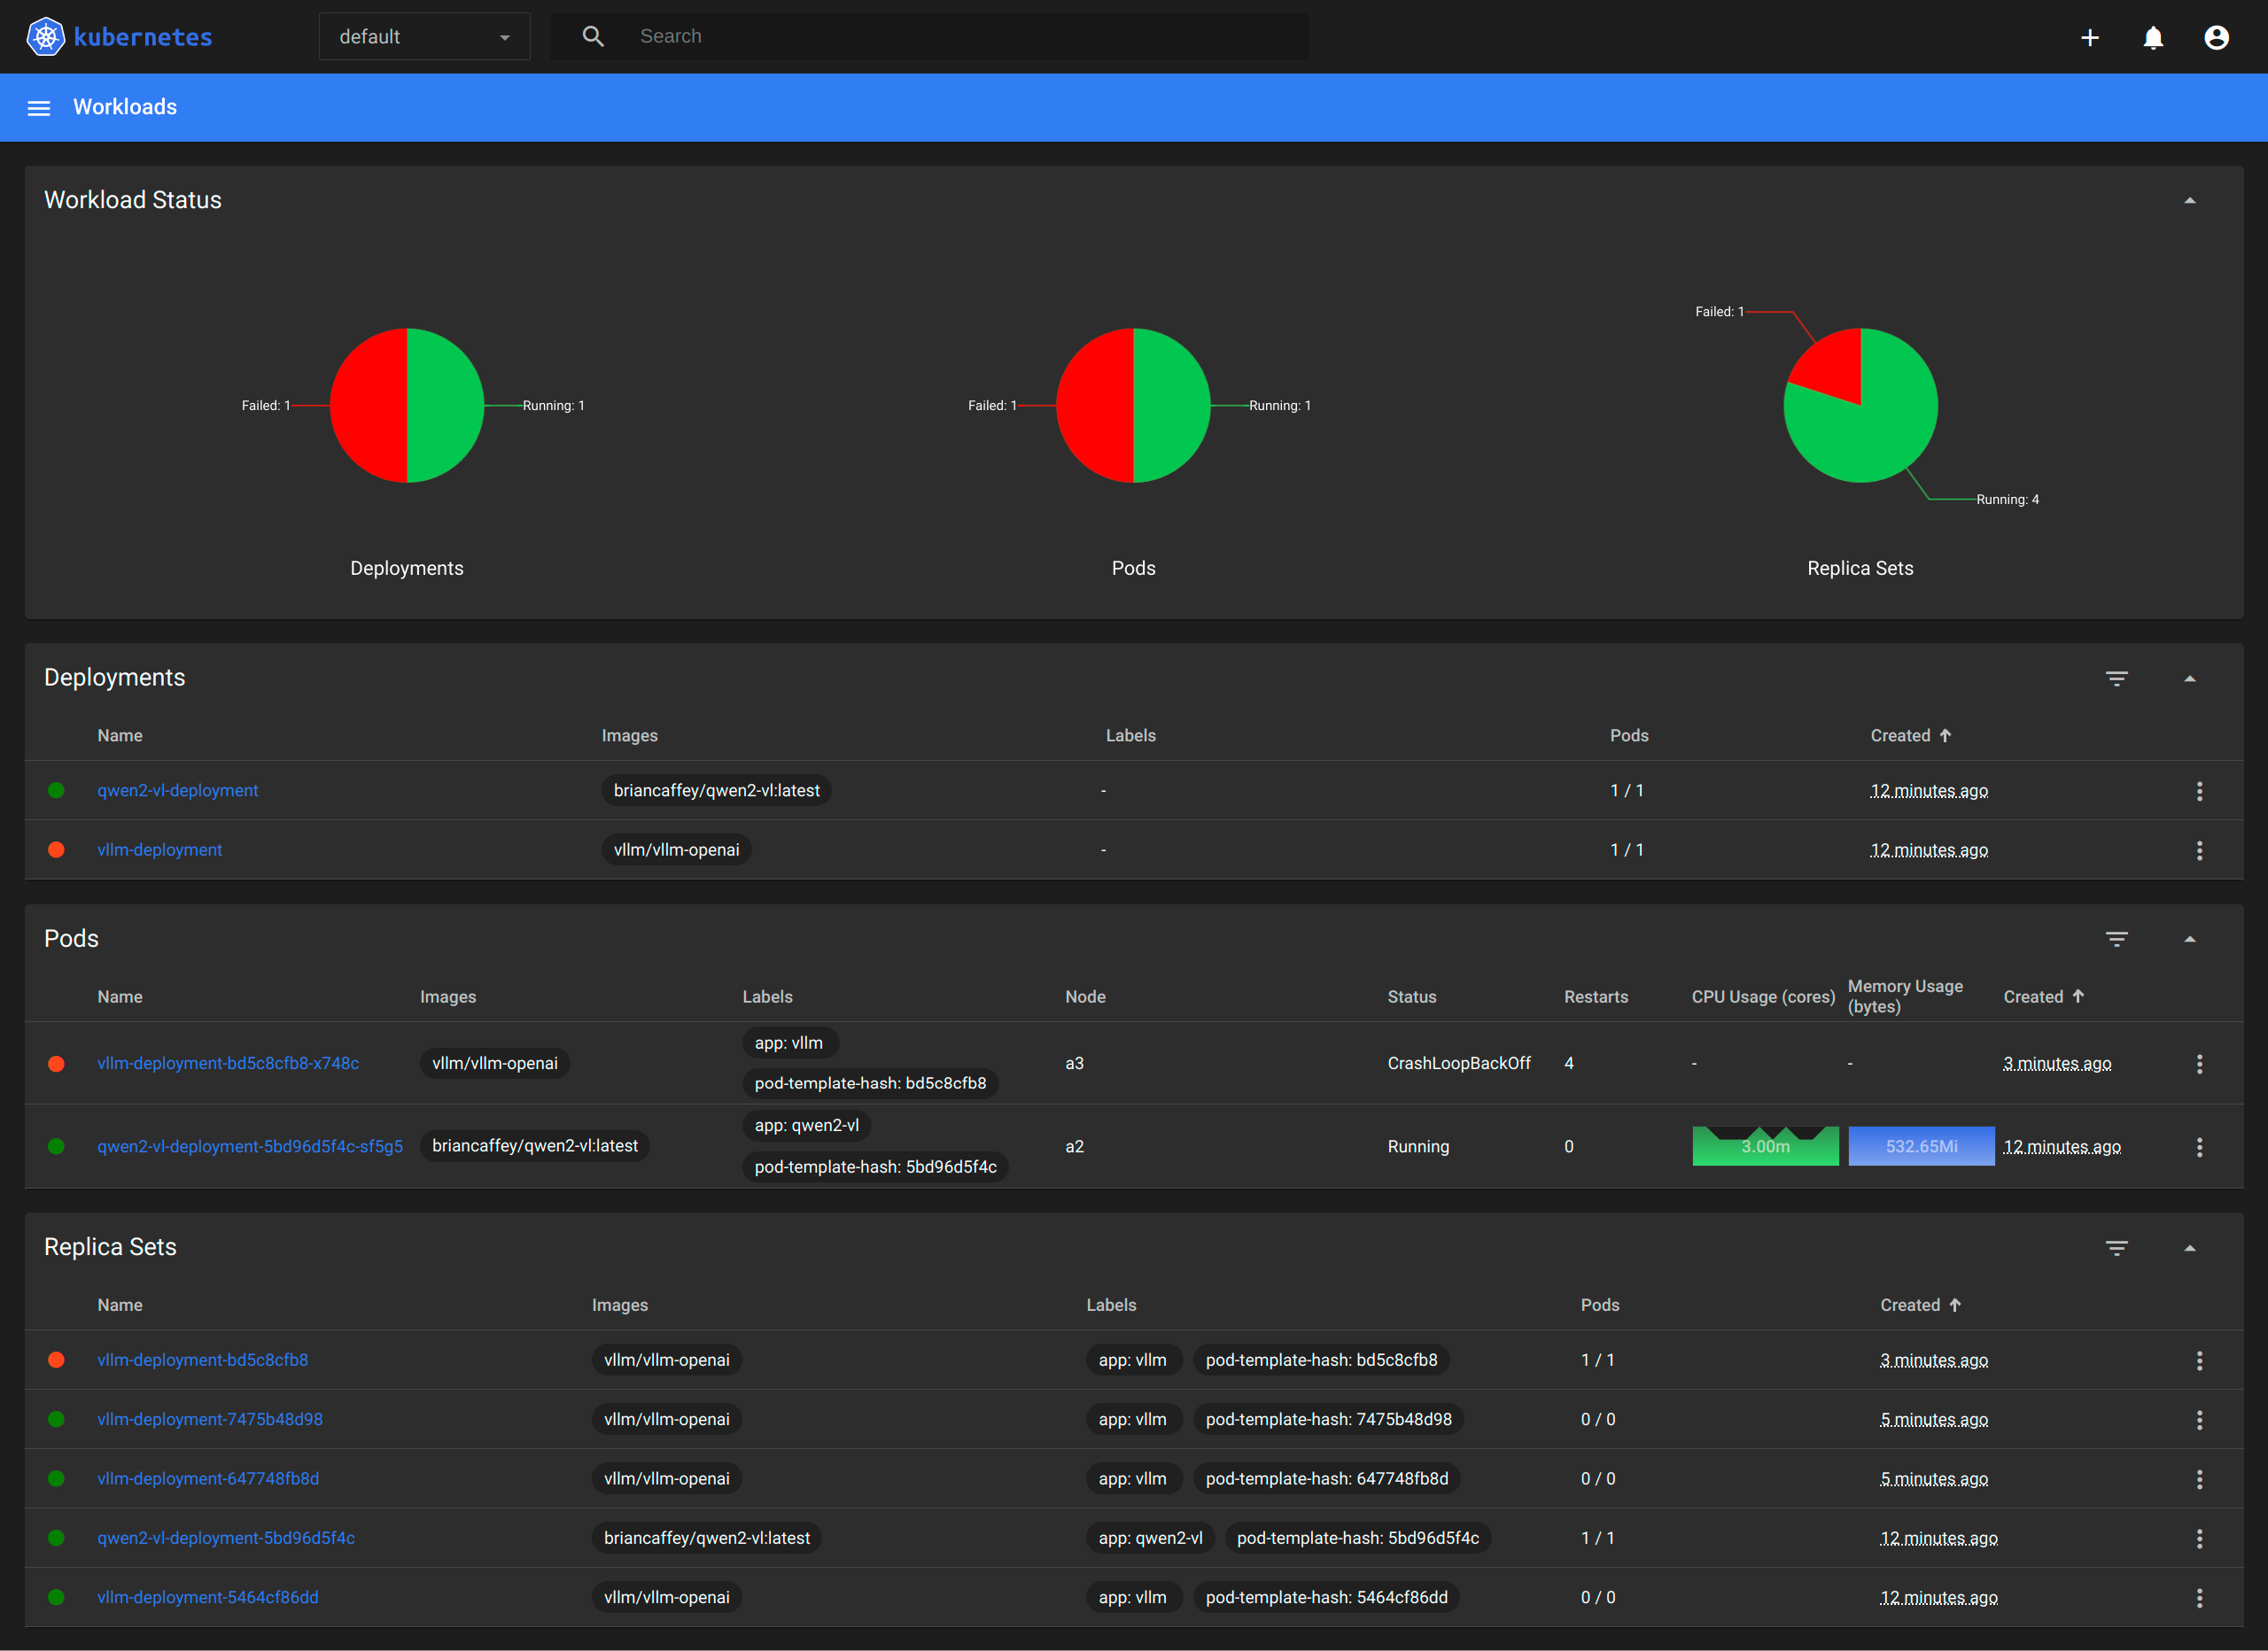Screen dimensions: 2268x1651
Task: Click red status dot of vllm-deployment
Action: point(56,850)
